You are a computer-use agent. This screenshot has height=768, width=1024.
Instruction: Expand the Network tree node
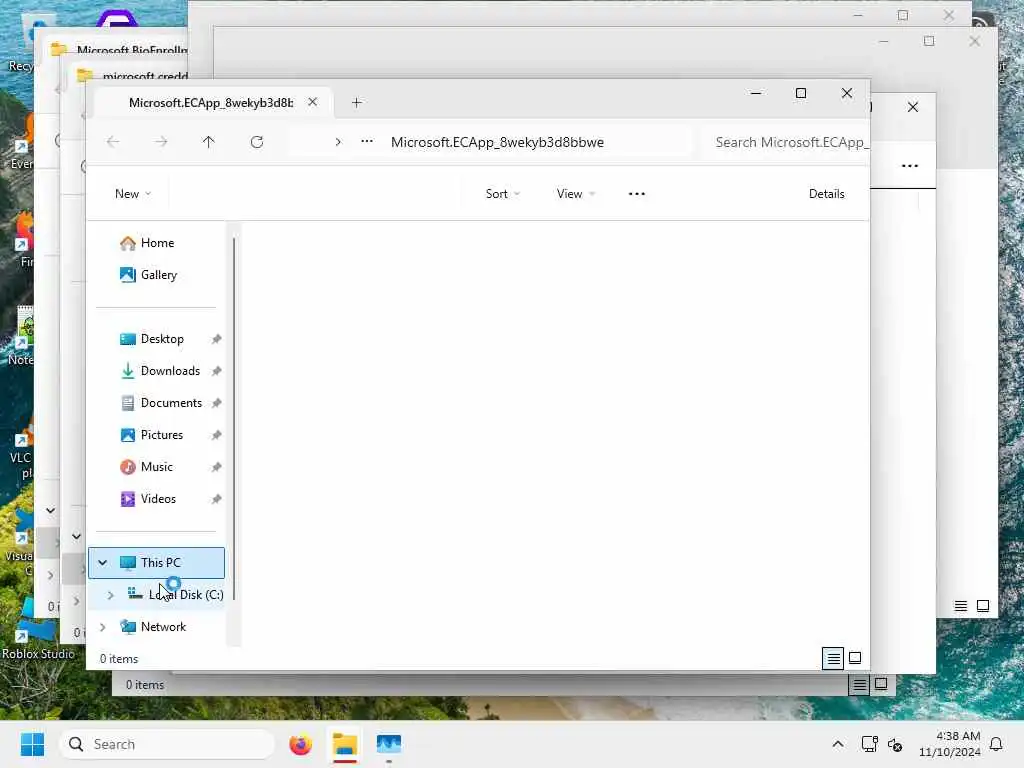pos(103,627)
